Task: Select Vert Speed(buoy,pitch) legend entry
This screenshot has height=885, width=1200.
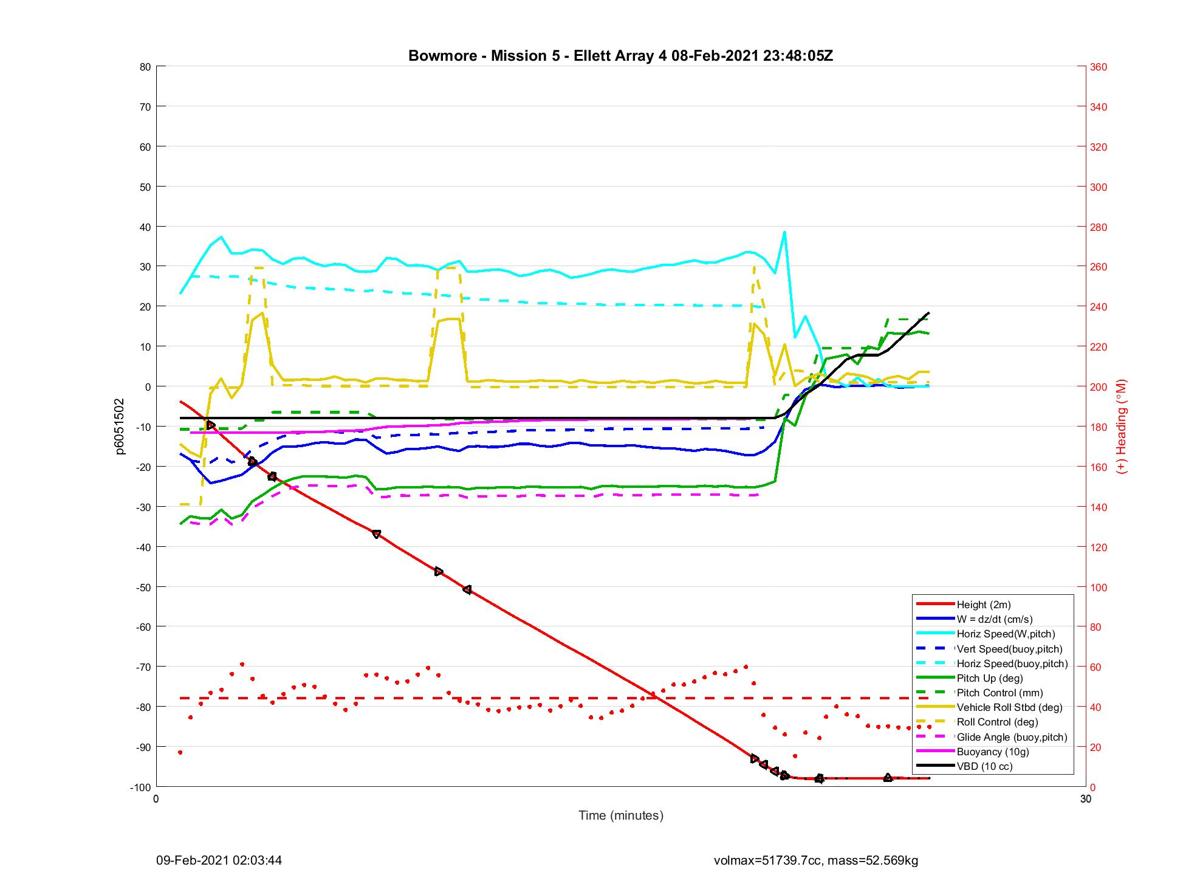Action: coord(990,648)
